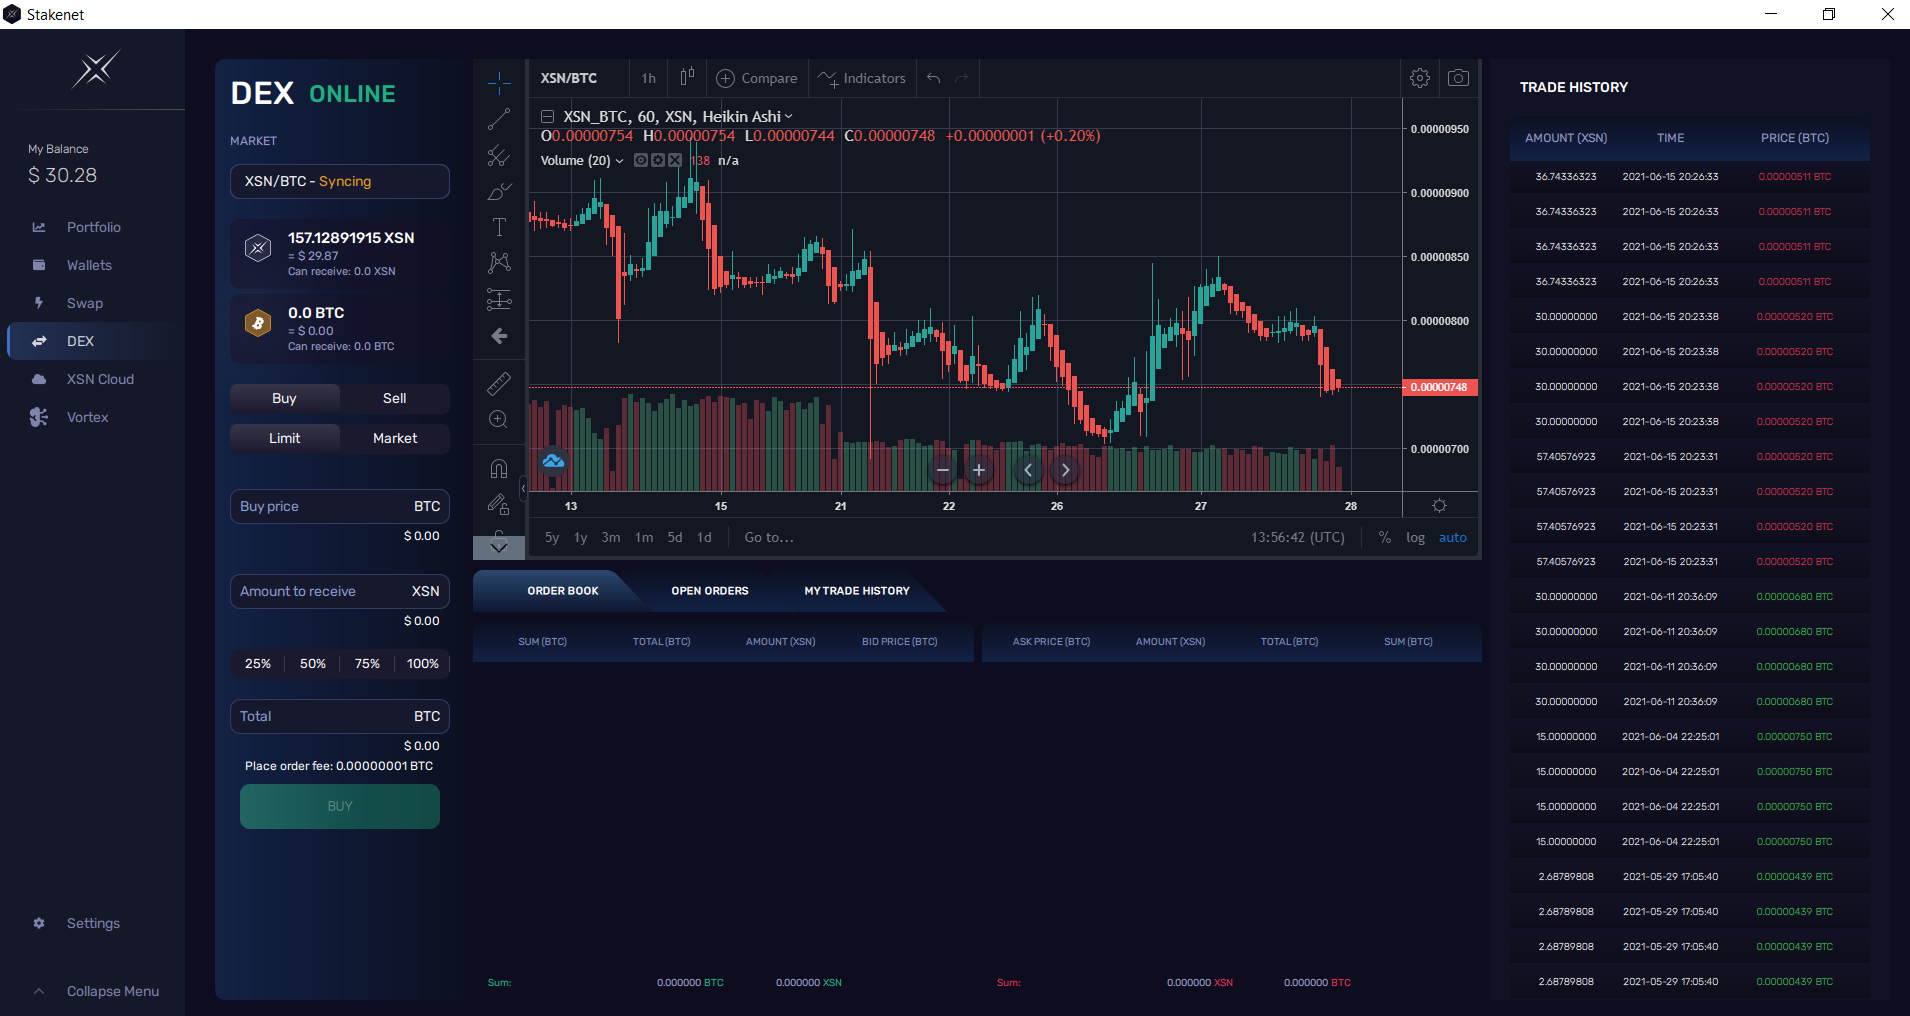Switch to Order Book tab
The width and height of the screenshot is (1910, 1016).
563,591
